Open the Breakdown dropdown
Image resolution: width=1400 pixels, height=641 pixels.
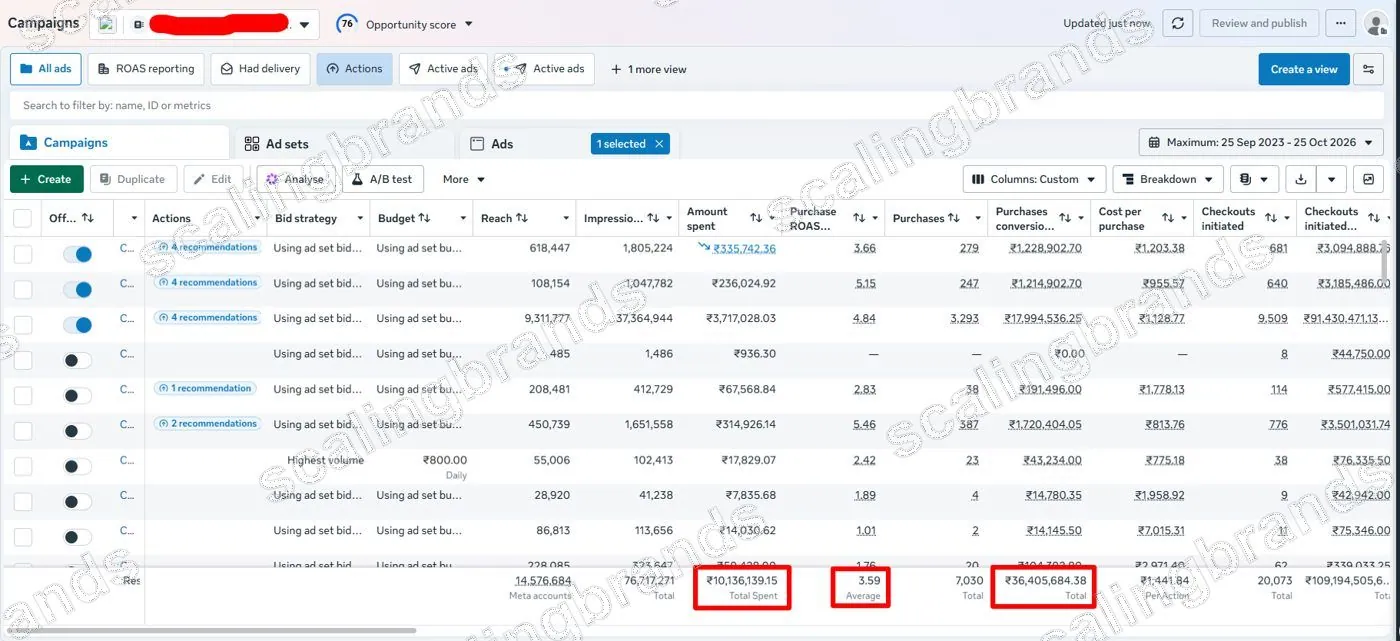[1168, 179]
